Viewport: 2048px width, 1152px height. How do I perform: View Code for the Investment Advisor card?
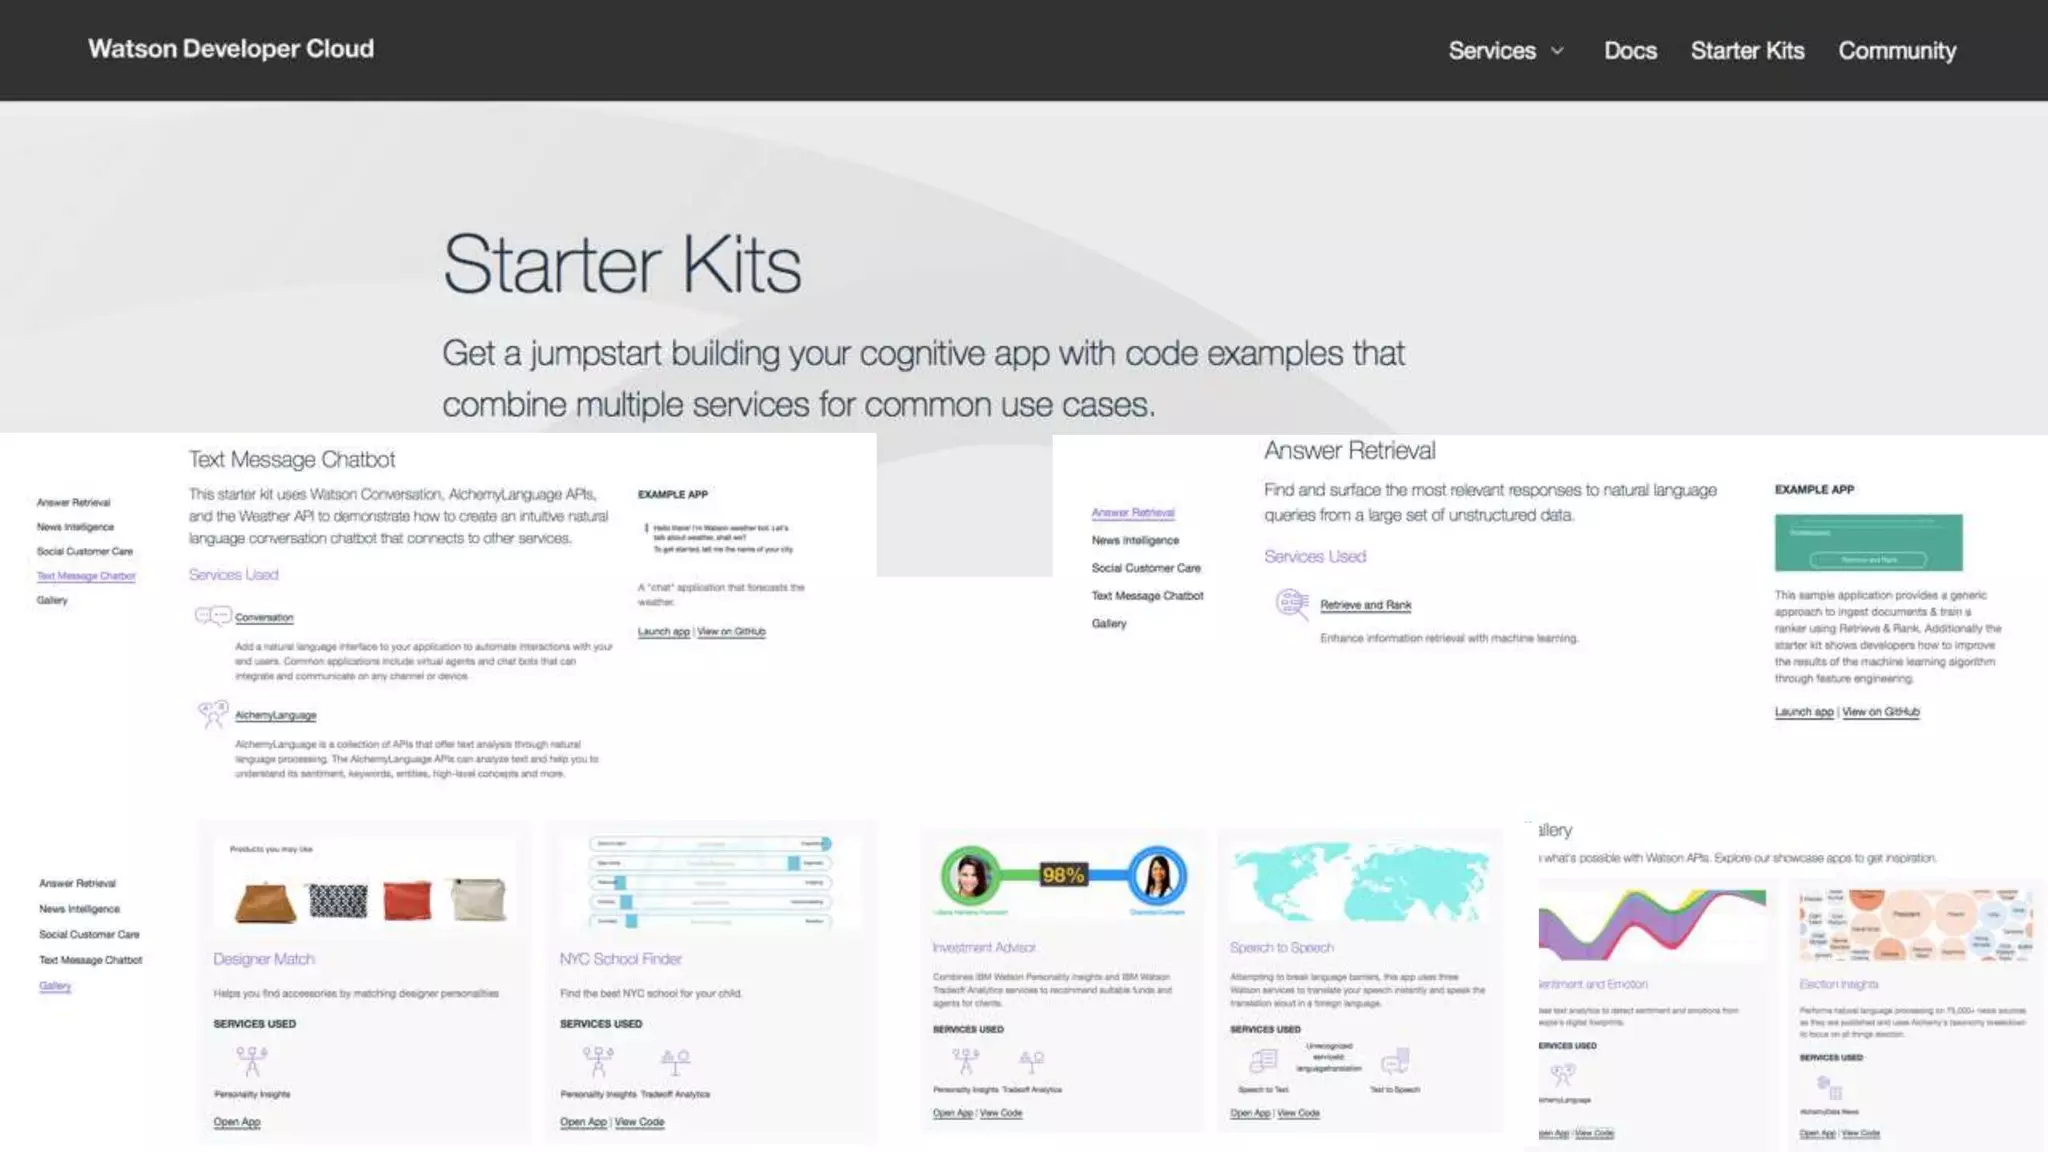pyautogui.click(x=1001, y=1113)
